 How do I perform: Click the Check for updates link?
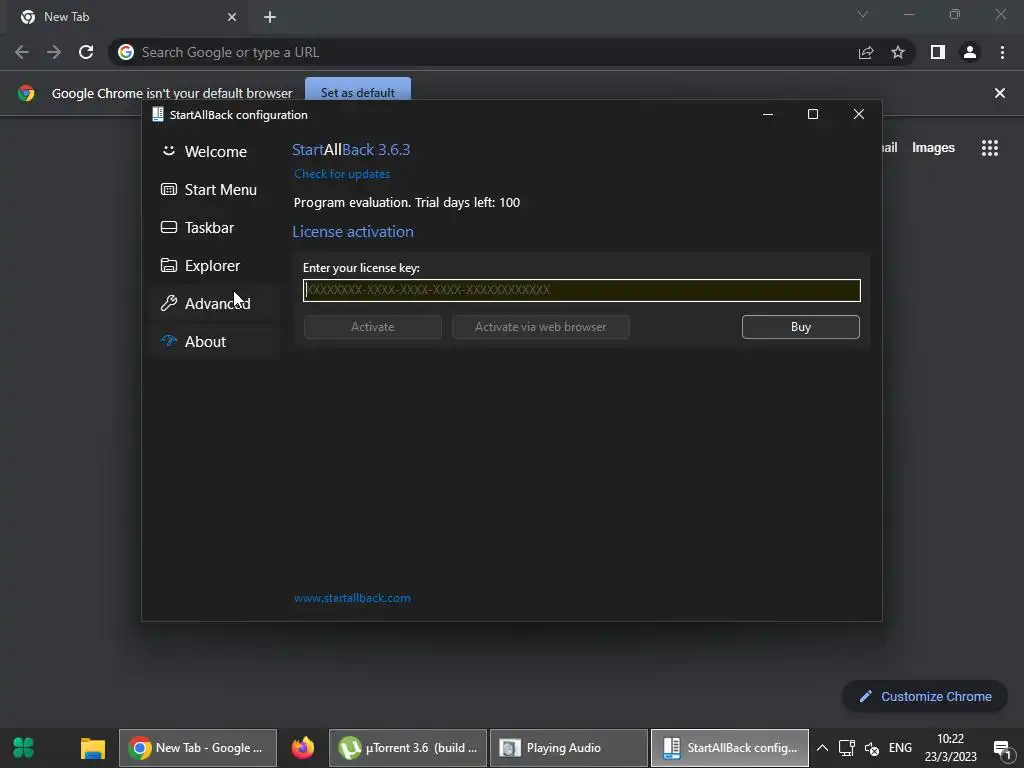(x=342, y=174)
